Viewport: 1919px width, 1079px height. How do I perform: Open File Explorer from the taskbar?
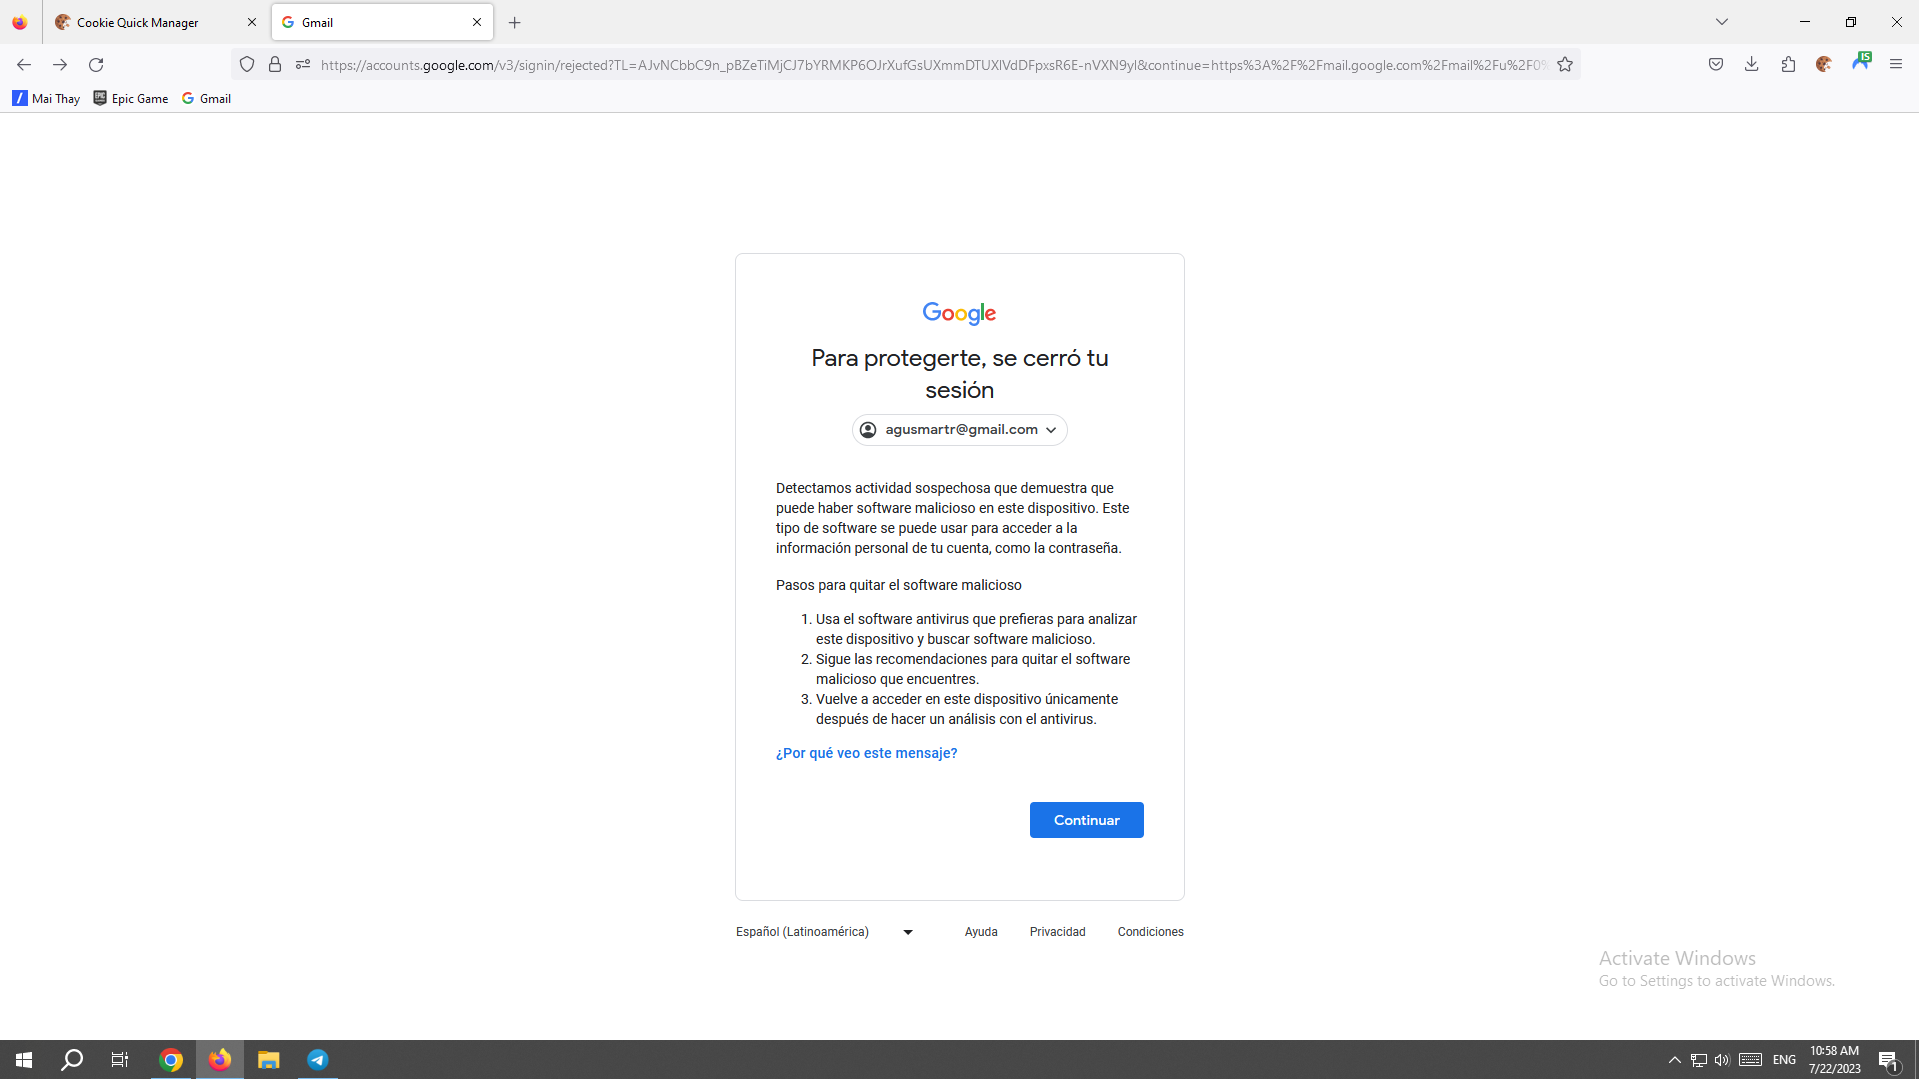pos(268,1060)
